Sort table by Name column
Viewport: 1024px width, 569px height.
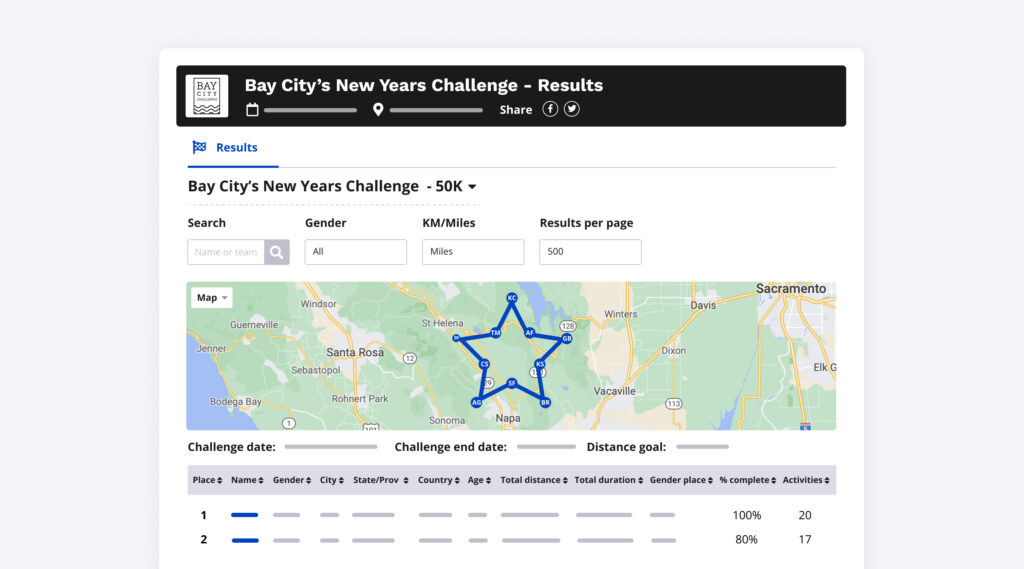pos(247,480)
